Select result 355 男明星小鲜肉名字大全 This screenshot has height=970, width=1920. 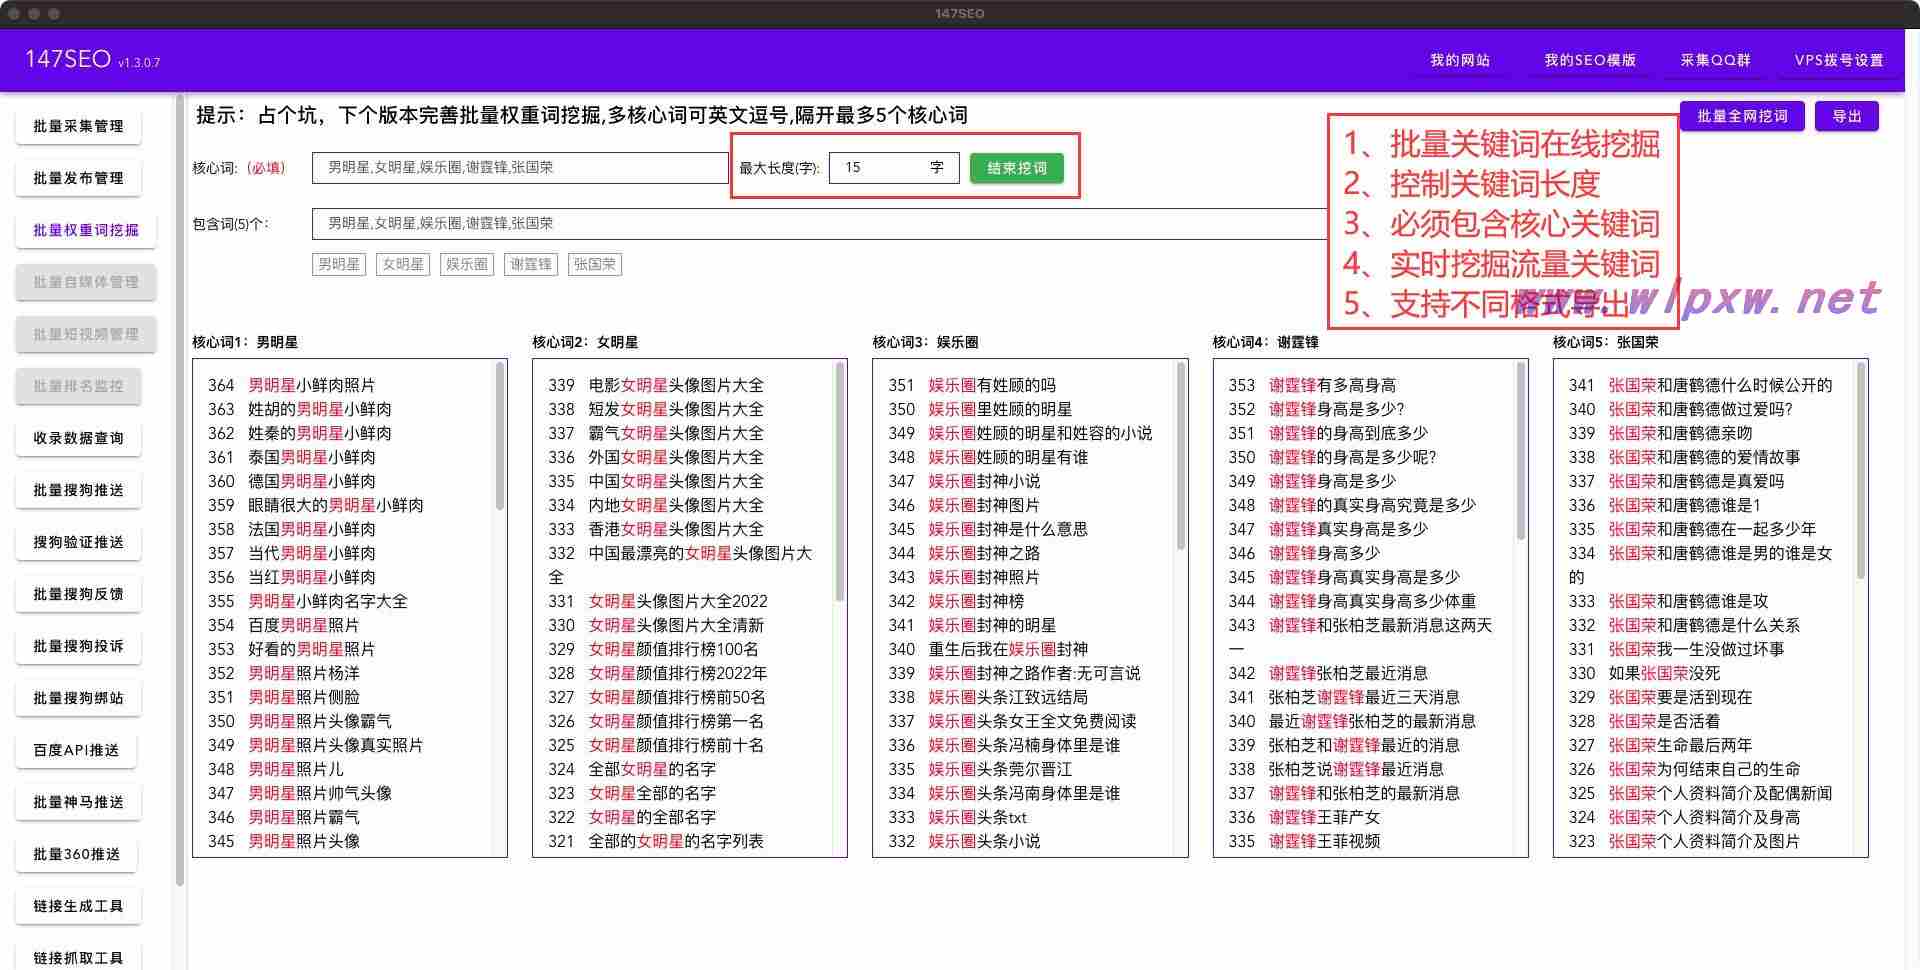point(308,601)
